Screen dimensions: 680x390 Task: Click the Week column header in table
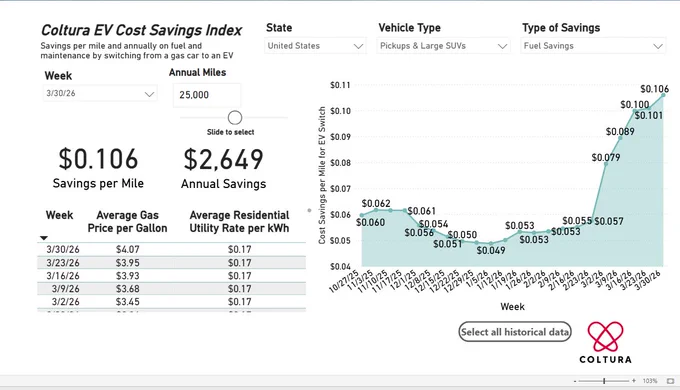click(59, 215)
